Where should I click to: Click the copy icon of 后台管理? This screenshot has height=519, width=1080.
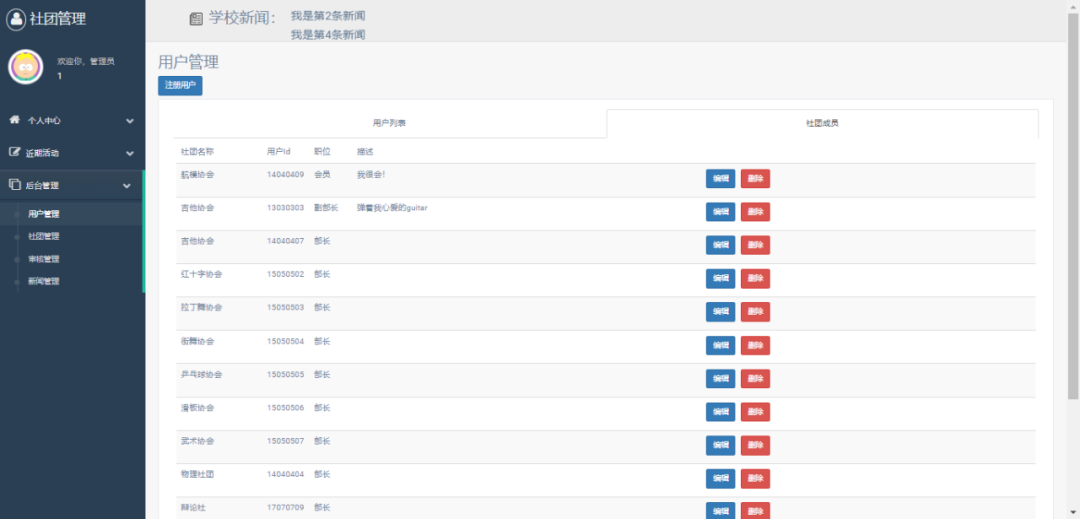coord(14,184)
